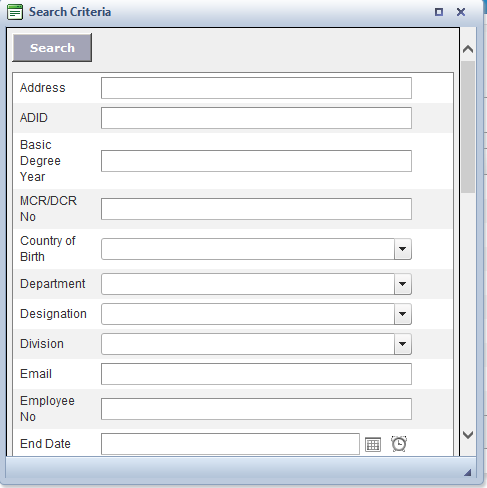
Task: Click the green Search Criteria window icon
Action: pos(15,12)
